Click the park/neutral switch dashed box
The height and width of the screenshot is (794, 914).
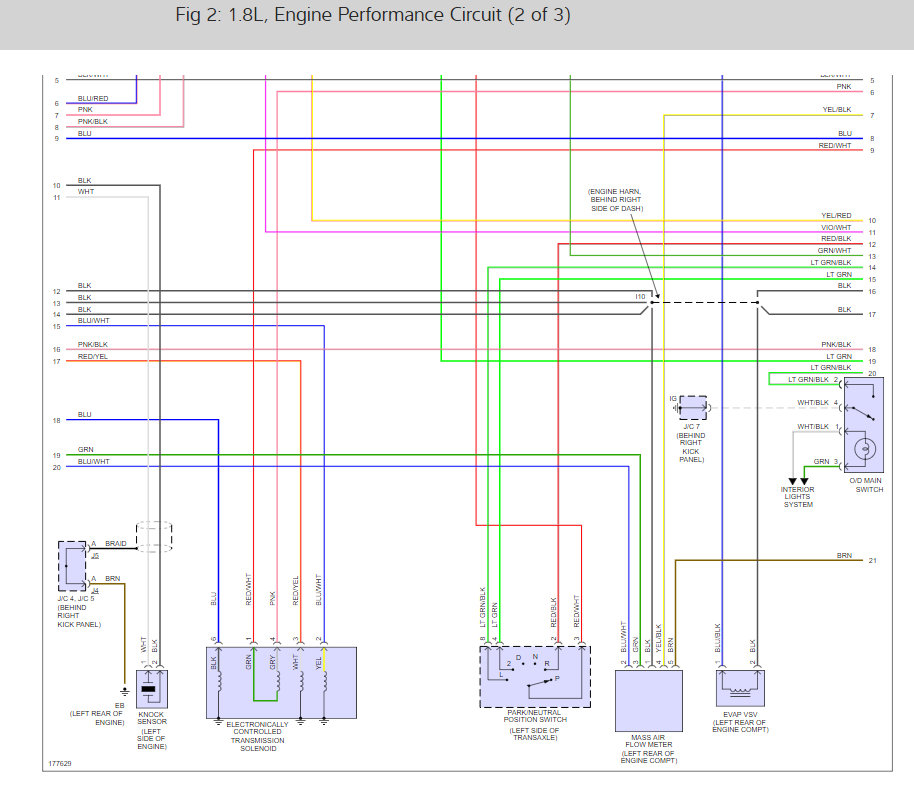(535, 676)
